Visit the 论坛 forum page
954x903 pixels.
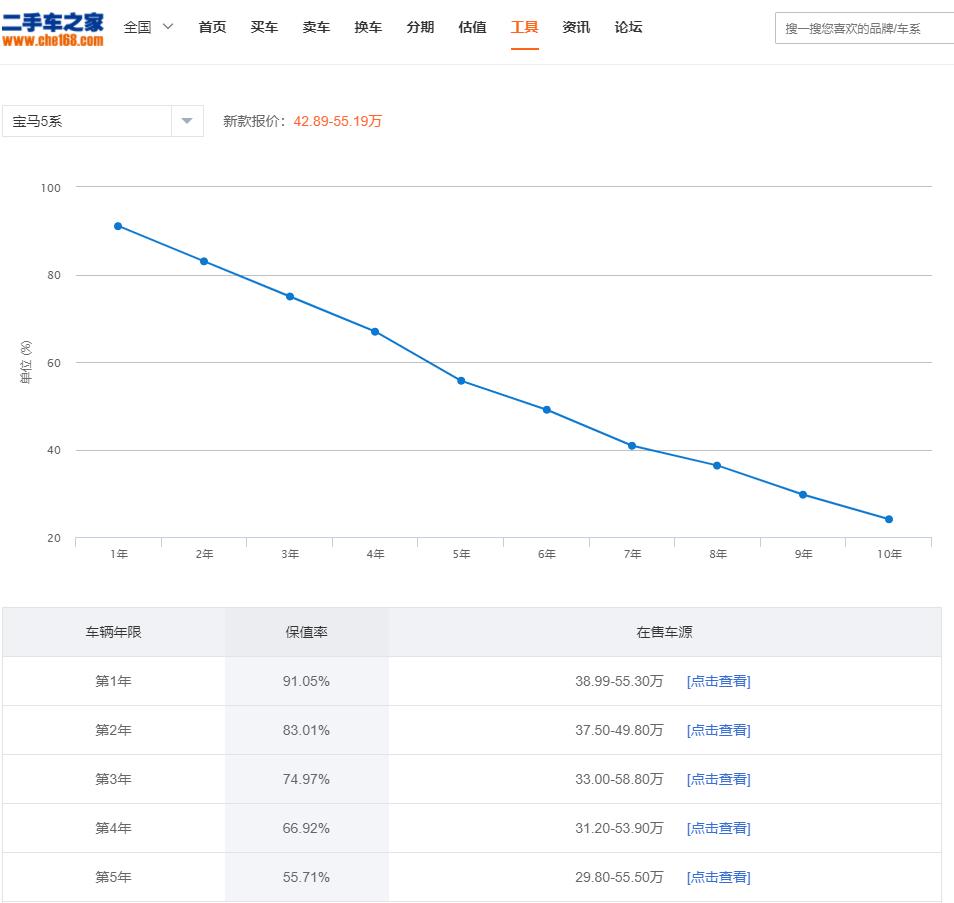[x=629, y=27]
